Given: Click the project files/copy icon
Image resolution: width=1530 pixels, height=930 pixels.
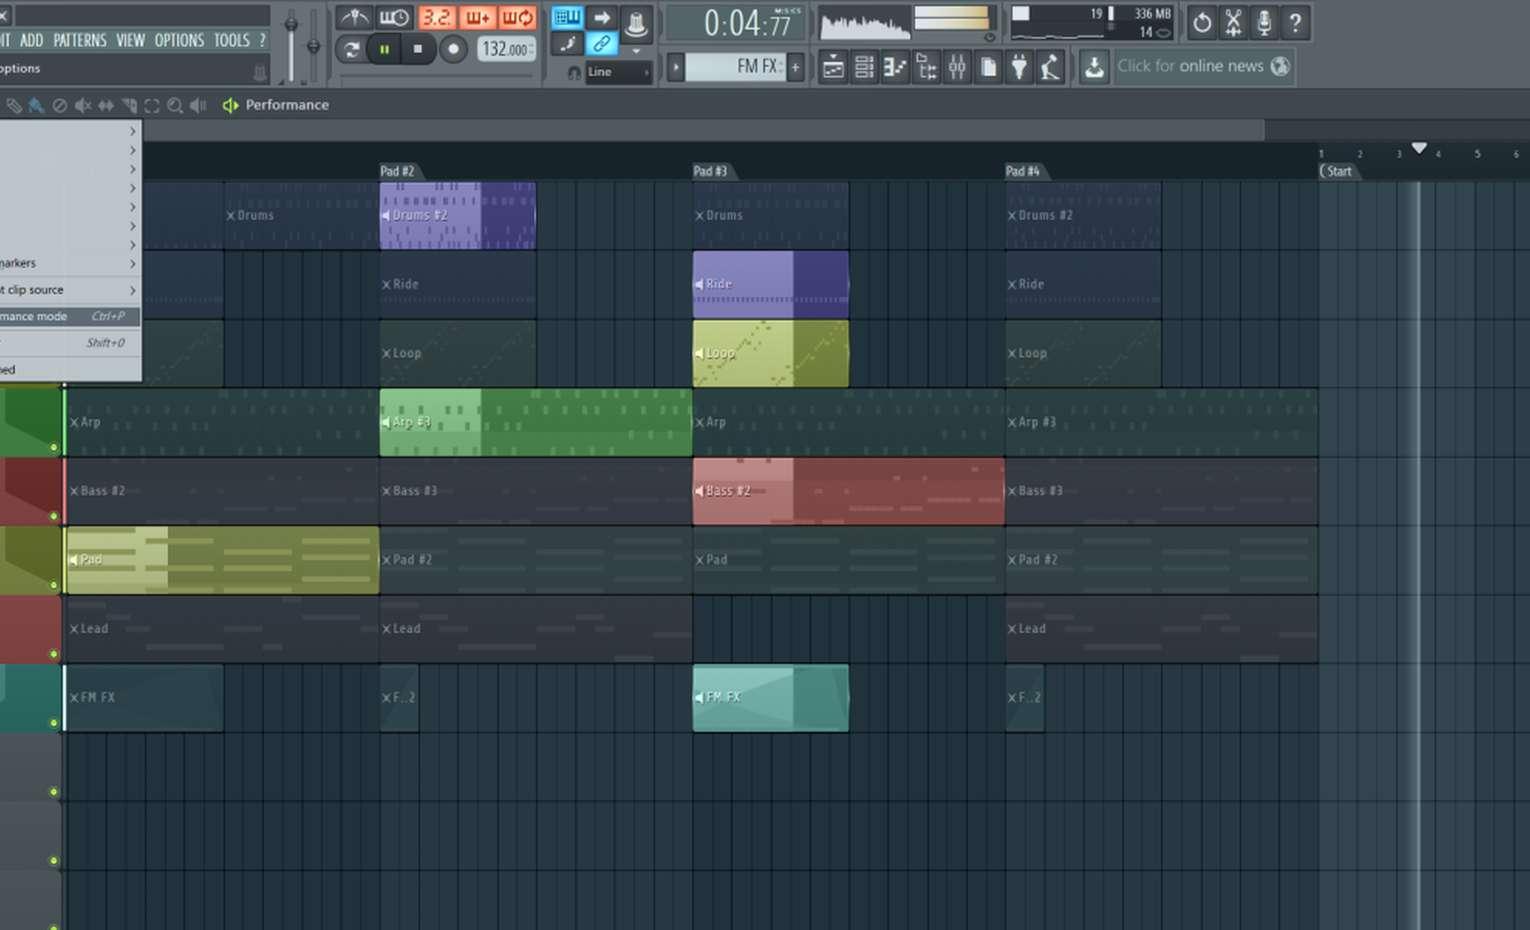Looking at the screenshot, I should [988, 67].
